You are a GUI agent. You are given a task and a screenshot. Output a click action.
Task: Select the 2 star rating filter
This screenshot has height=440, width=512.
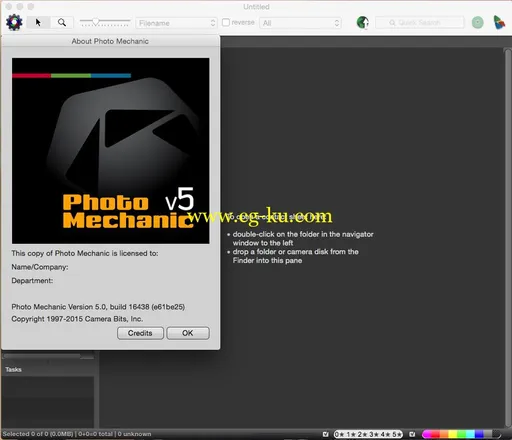[362, 434]
